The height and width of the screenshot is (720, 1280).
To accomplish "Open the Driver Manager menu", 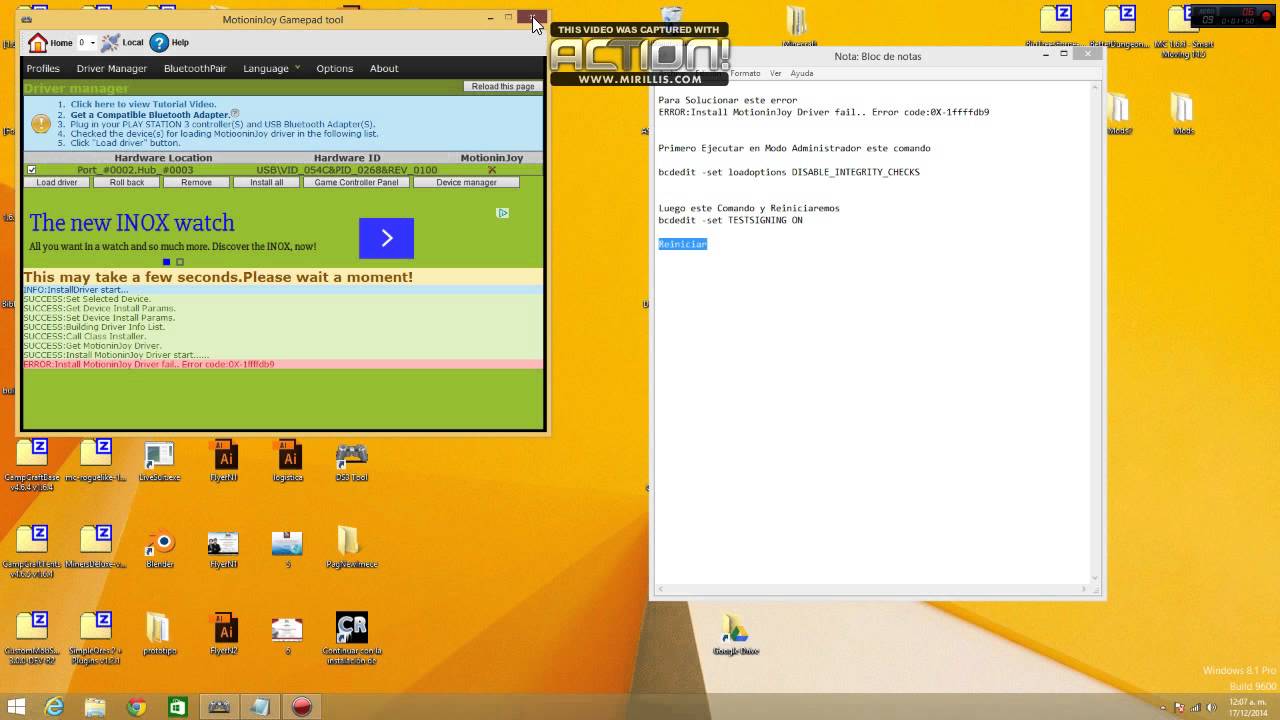I will (112, 68).
